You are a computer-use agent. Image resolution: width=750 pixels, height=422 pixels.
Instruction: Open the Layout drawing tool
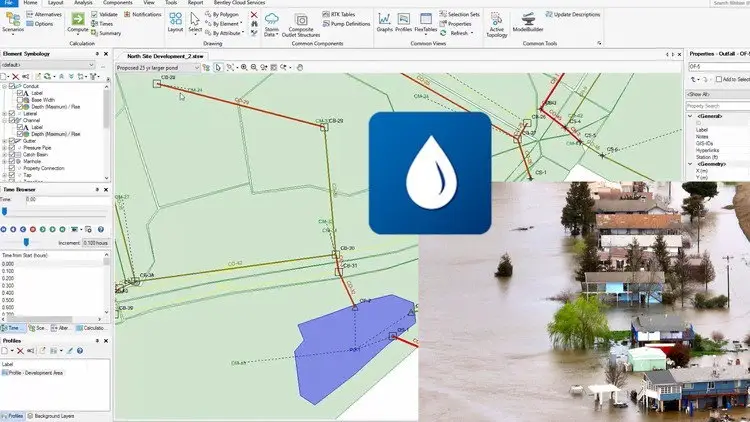tap(175, 22)
